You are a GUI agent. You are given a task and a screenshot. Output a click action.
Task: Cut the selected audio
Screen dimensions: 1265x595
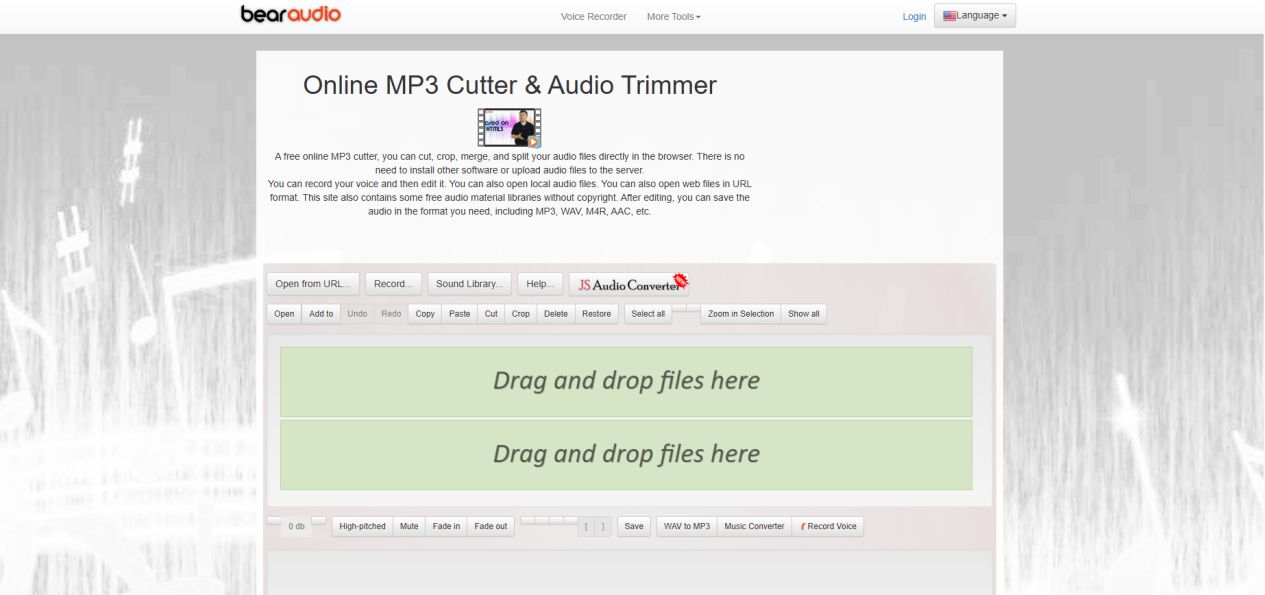point(491,314)
